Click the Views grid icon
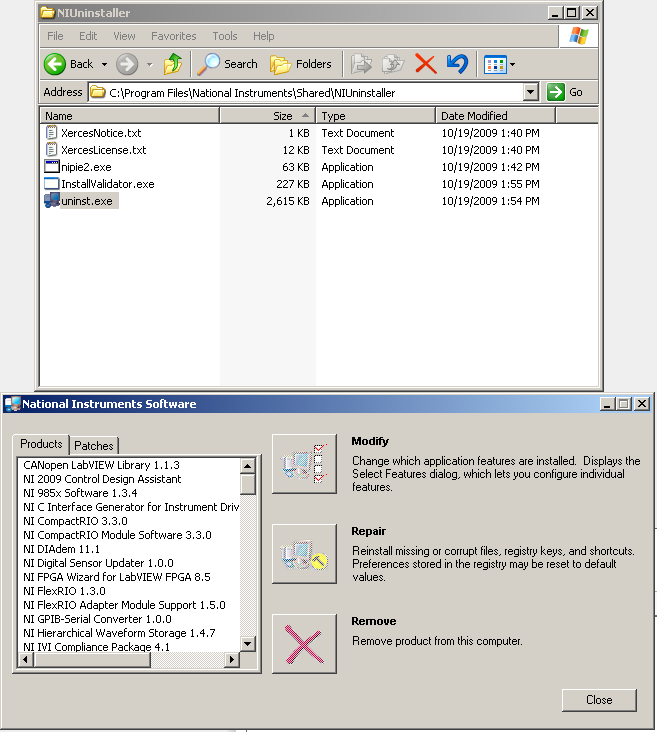 click(x=495, y=64)
